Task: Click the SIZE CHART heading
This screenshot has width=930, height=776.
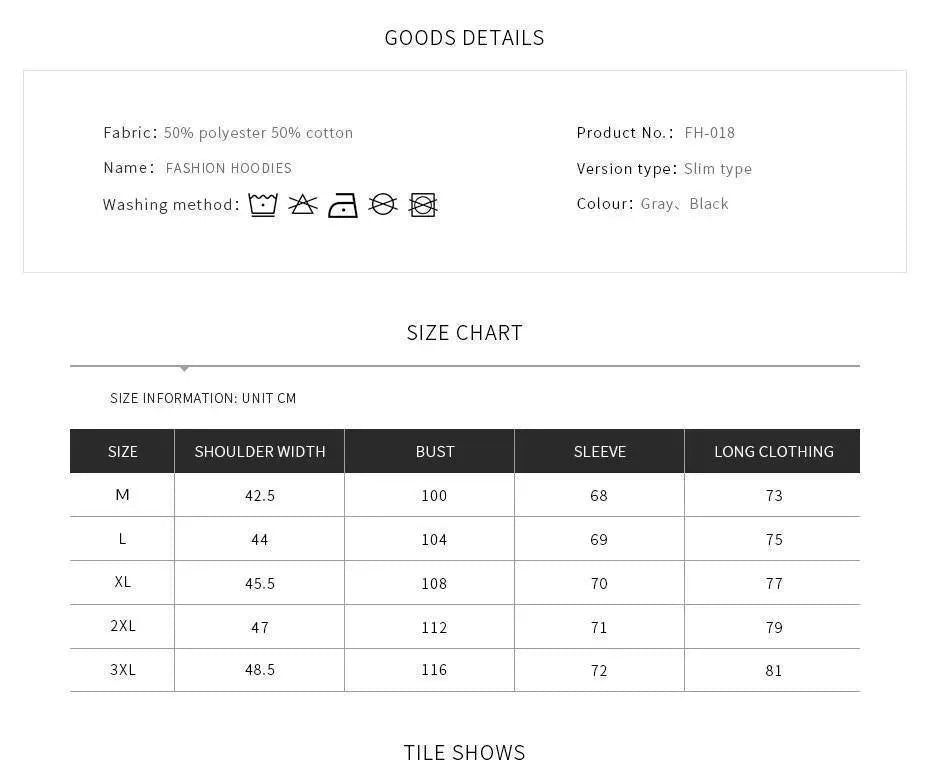Action: pyautogui.click(x=465, y=333)
